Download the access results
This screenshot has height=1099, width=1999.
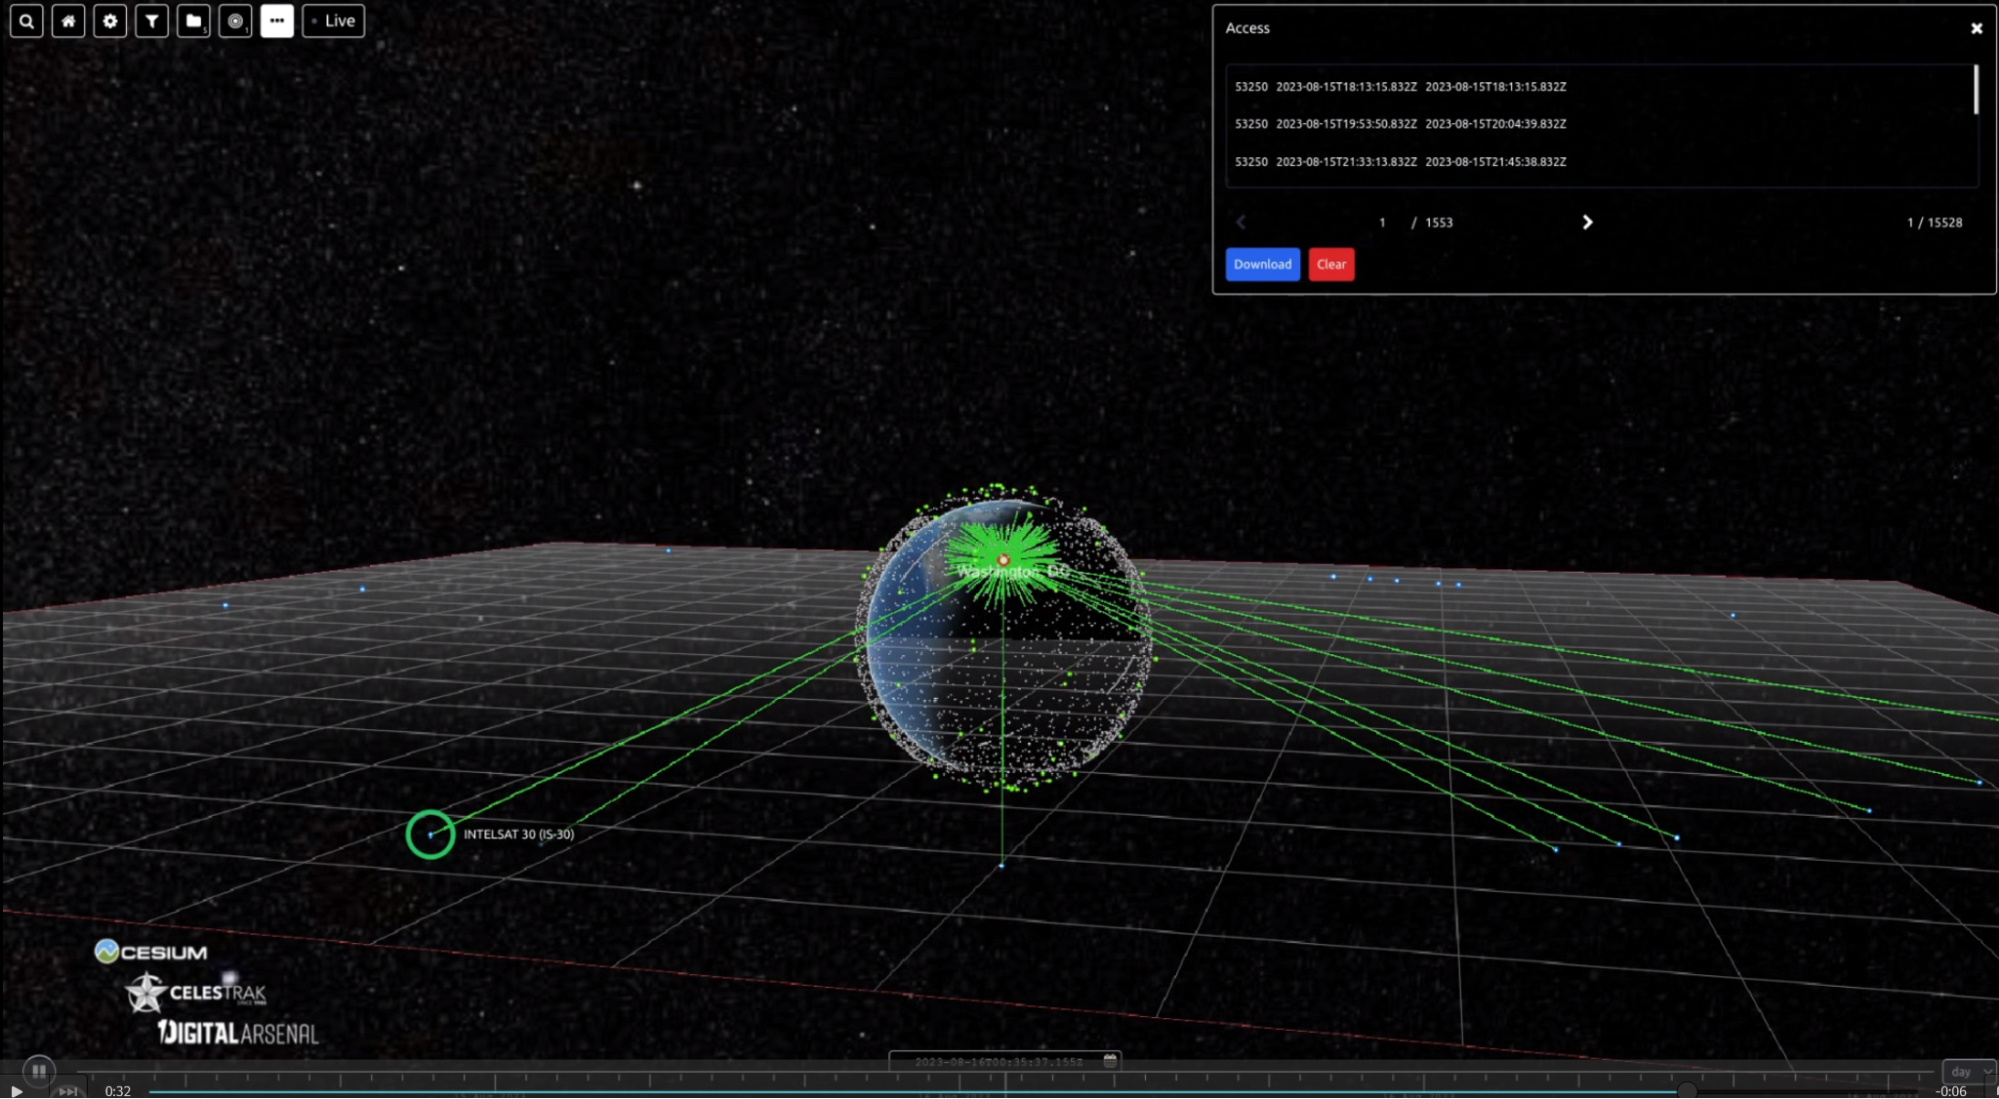pos(1262,264)
